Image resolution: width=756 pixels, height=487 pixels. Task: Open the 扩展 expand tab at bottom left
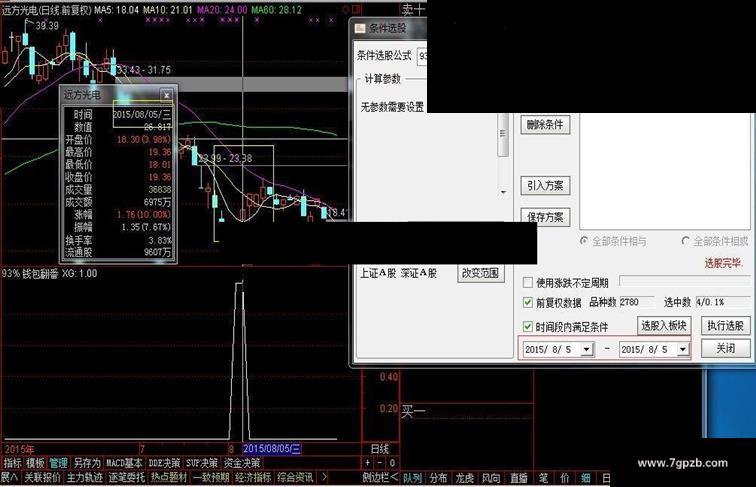pyautogui.click(x=9, y=477)
